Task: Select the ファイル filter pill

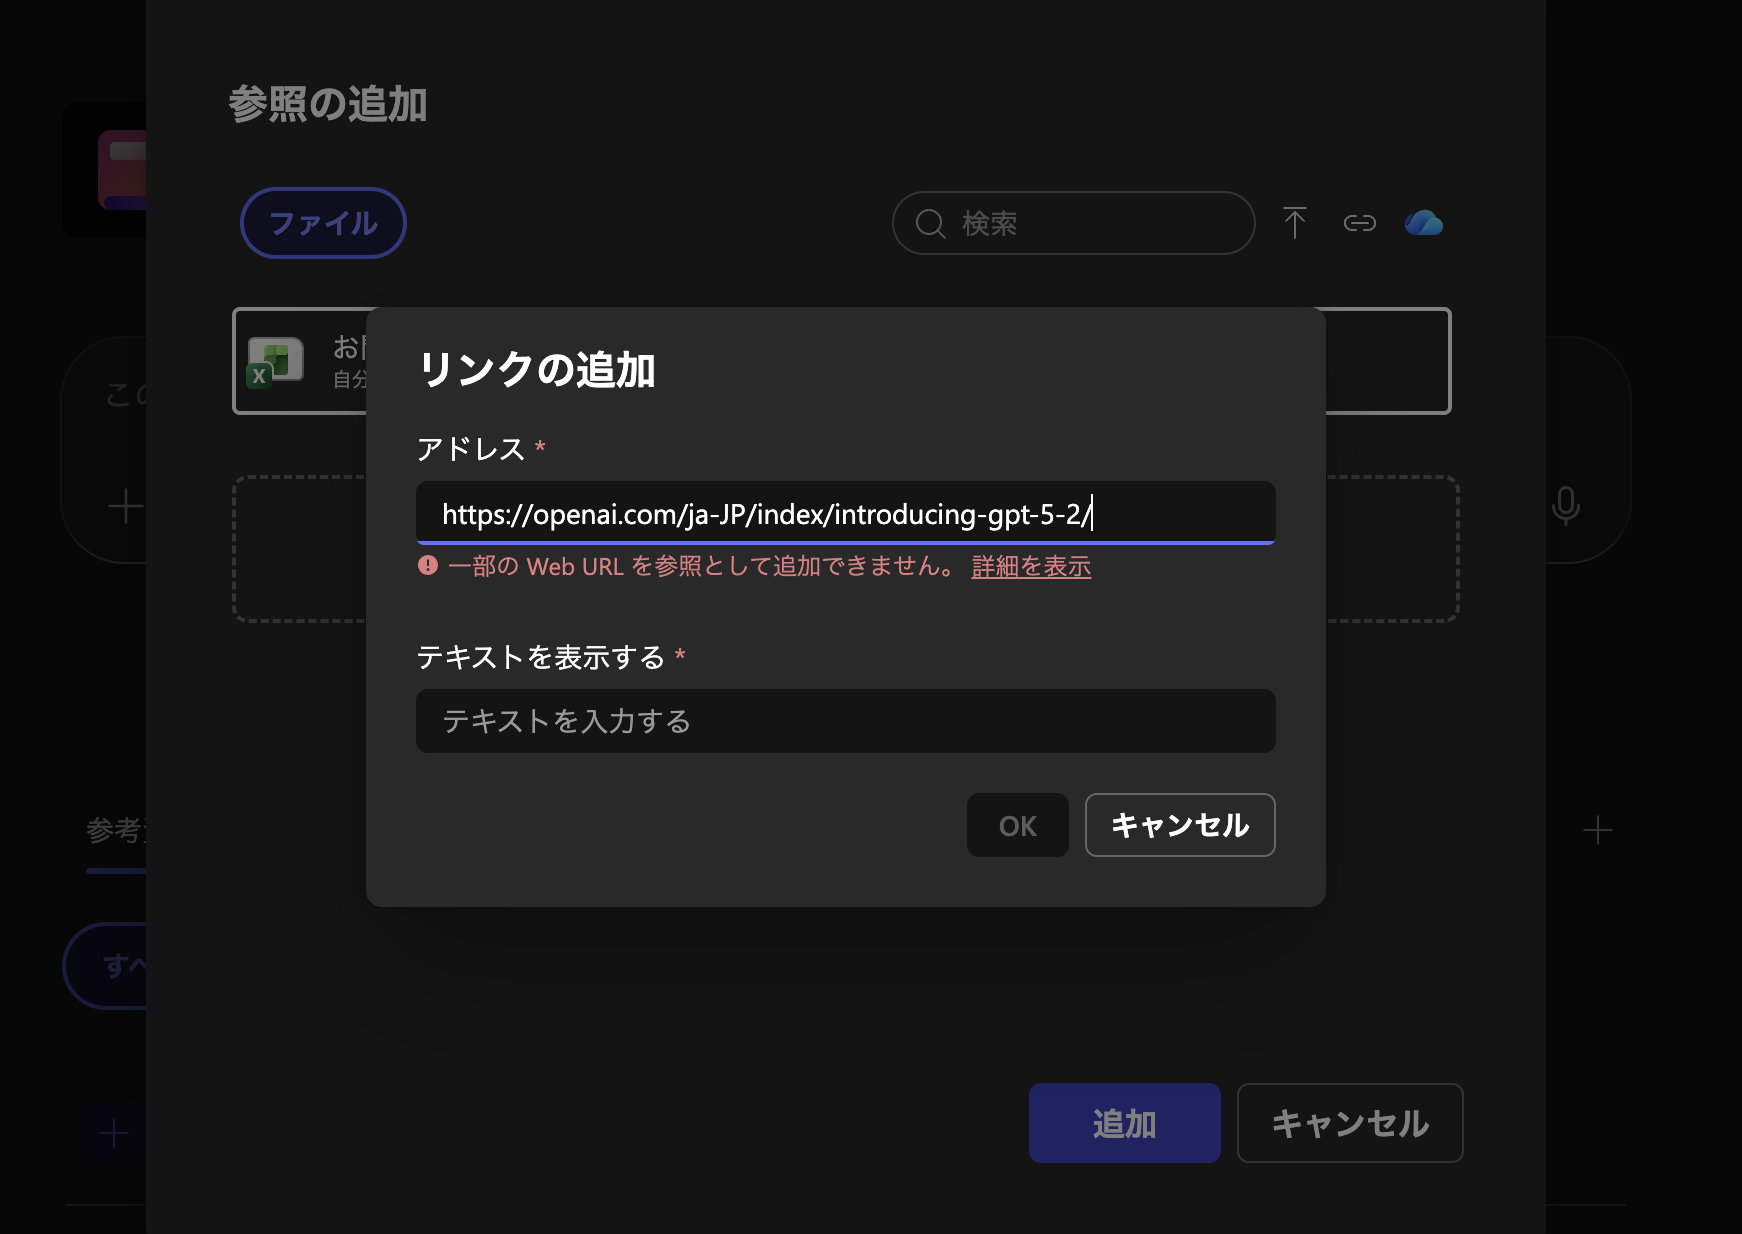Action: [x=323, y=223]
